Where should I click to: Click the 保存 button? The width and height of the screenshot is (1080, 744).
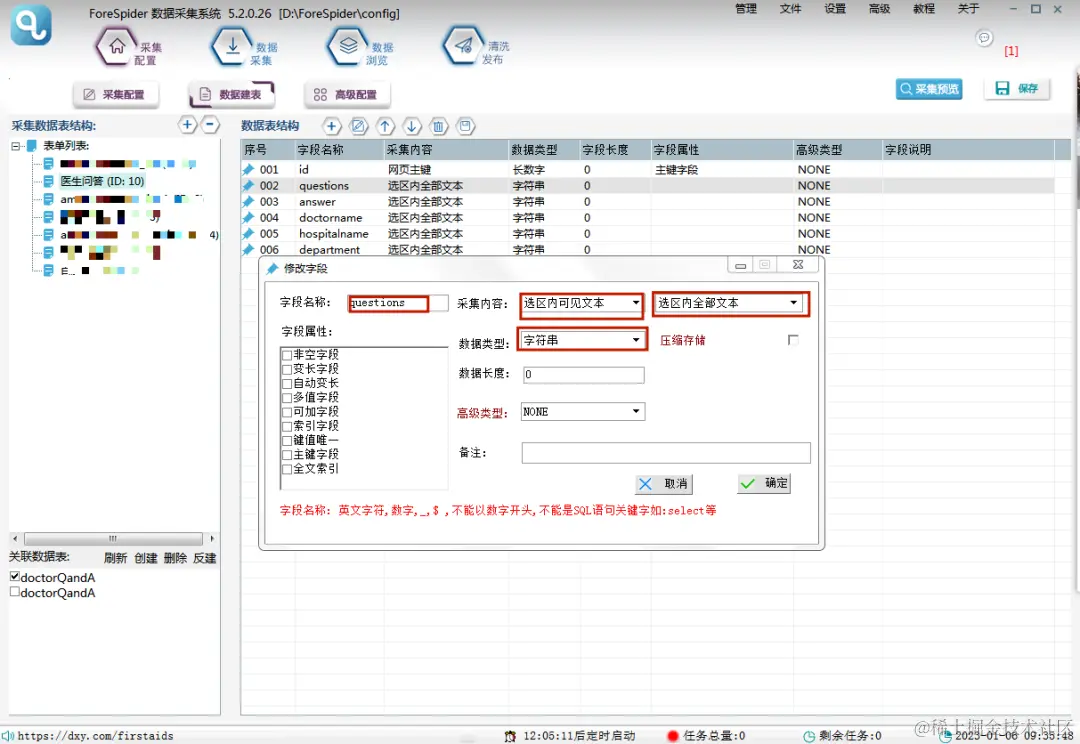click(1017, 88)
